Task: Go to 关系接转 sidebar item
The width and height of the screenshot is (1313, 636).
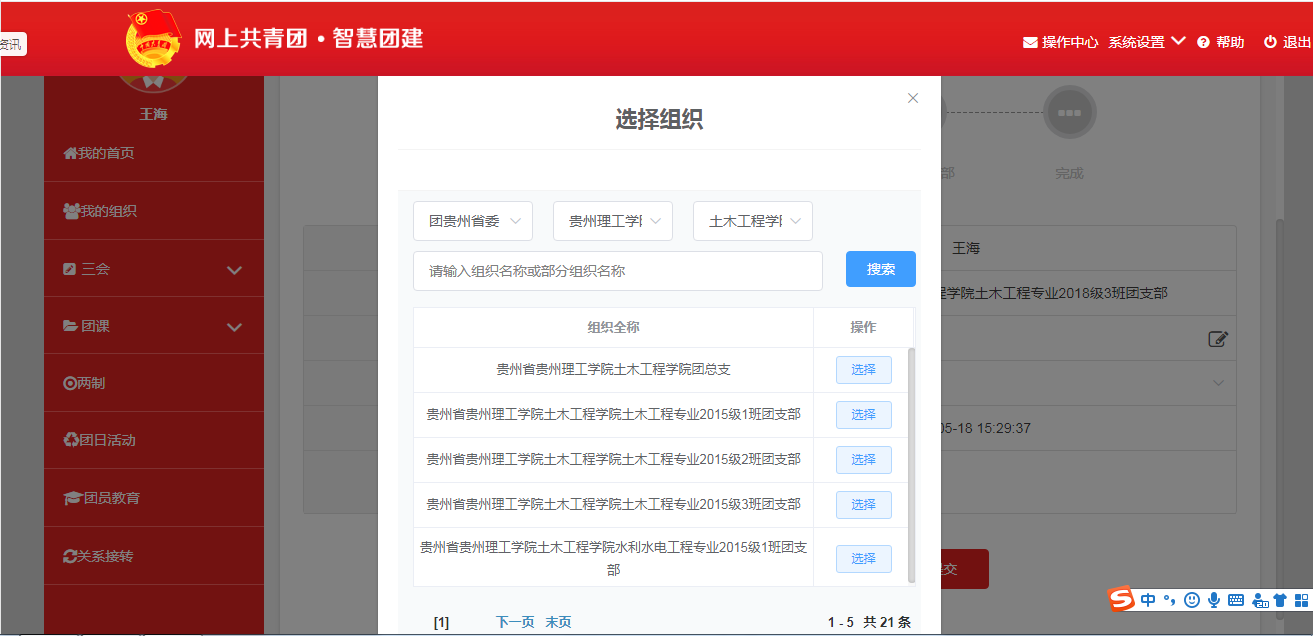Action: 98,556
